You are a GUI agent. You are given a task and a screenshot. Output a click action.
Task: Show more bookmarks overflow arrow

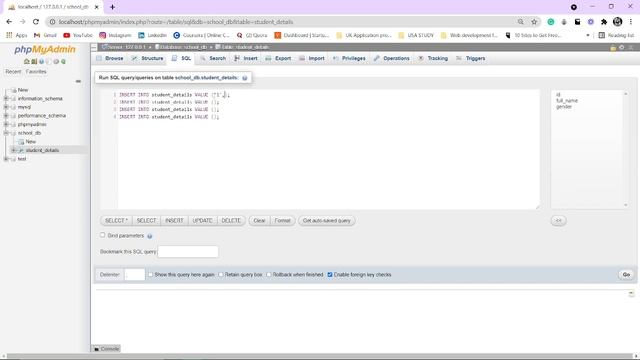588,36
